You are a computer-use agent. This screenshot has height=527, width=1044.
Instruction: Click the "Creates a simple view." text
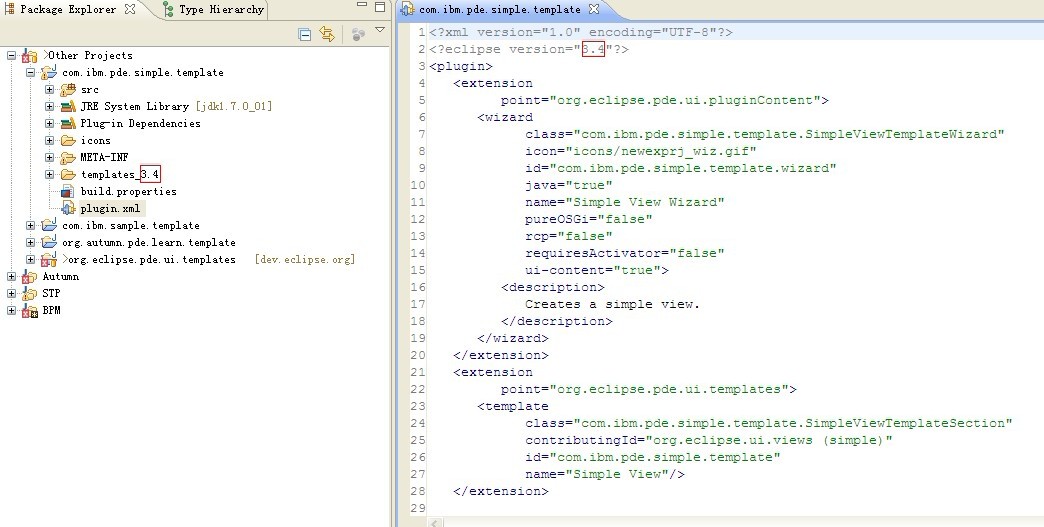613,304
